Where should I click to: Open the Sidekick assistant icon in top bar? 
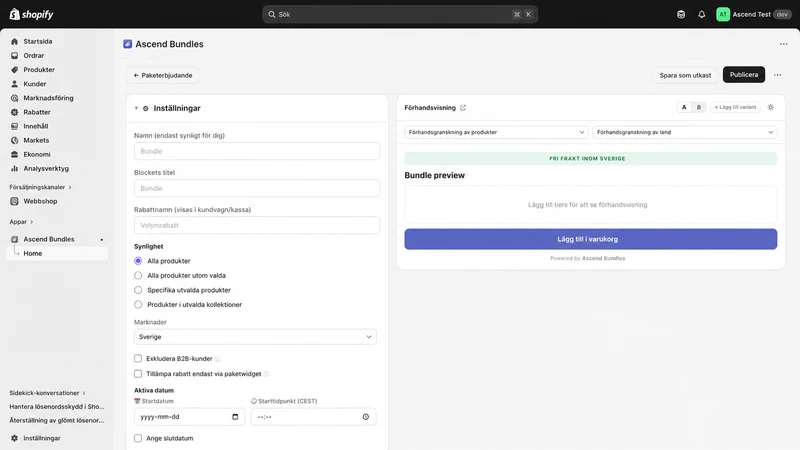tap(681, 14)
